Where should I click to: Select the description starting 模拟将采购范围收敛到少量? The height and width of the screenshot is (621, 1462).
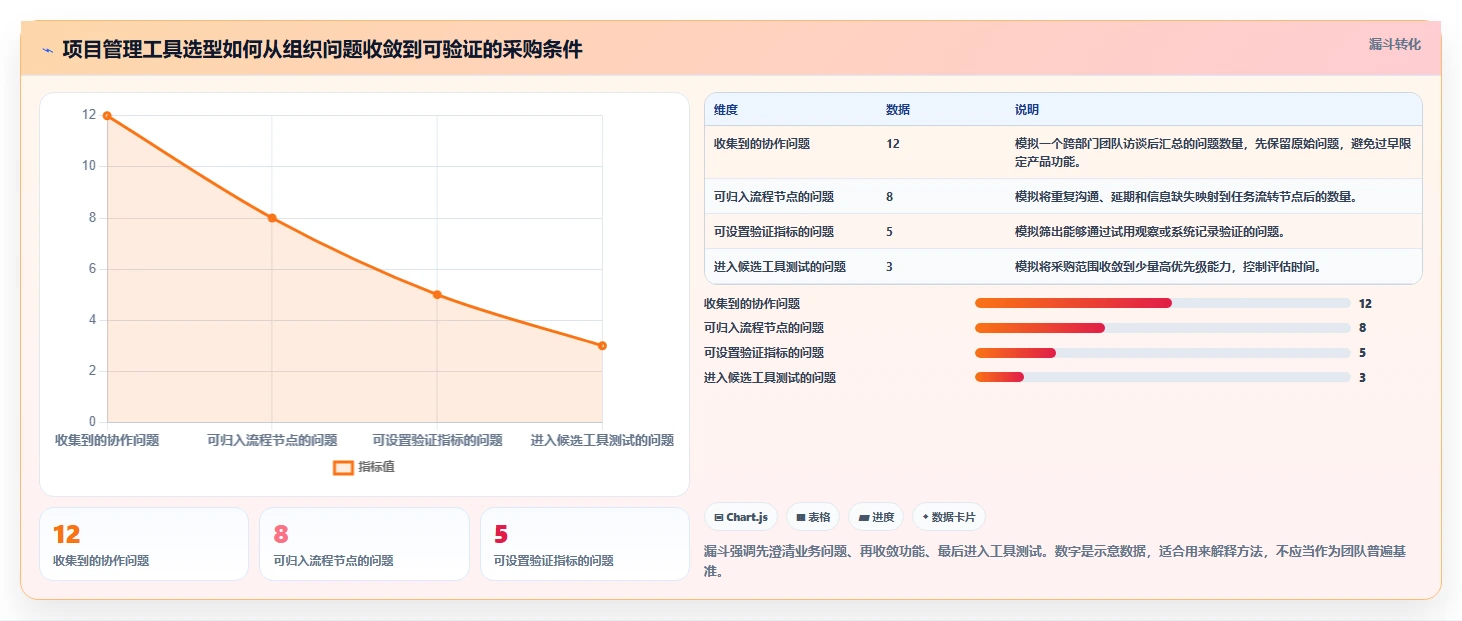tap(1167, 267)
